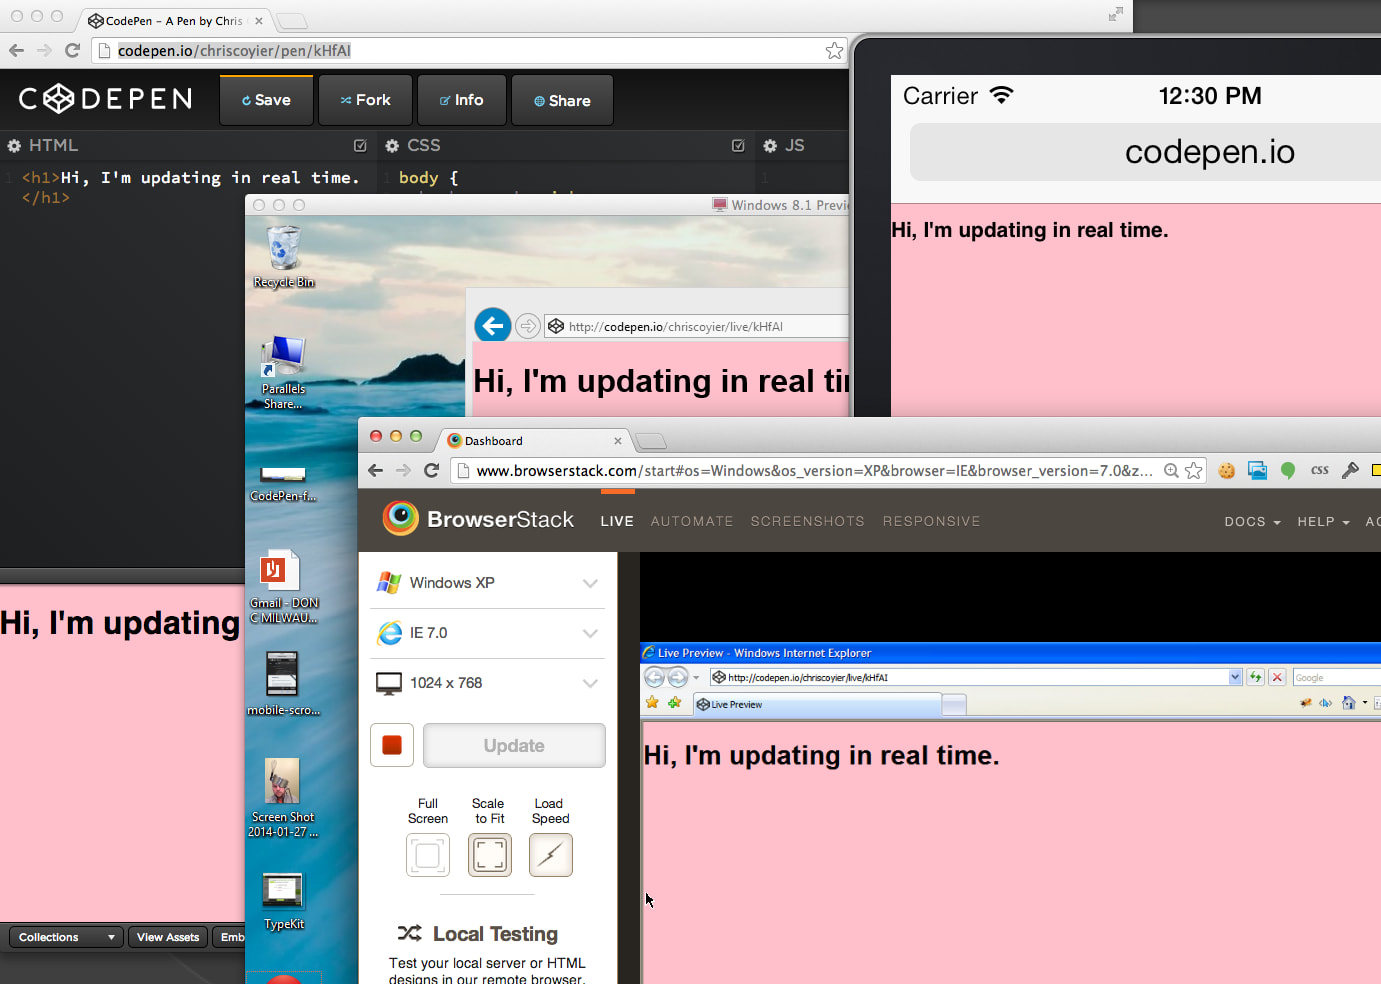Viewport: 1381px width, 984px height.
Task: Click the green refresh button in IE7
Action: coord(1255,677)
